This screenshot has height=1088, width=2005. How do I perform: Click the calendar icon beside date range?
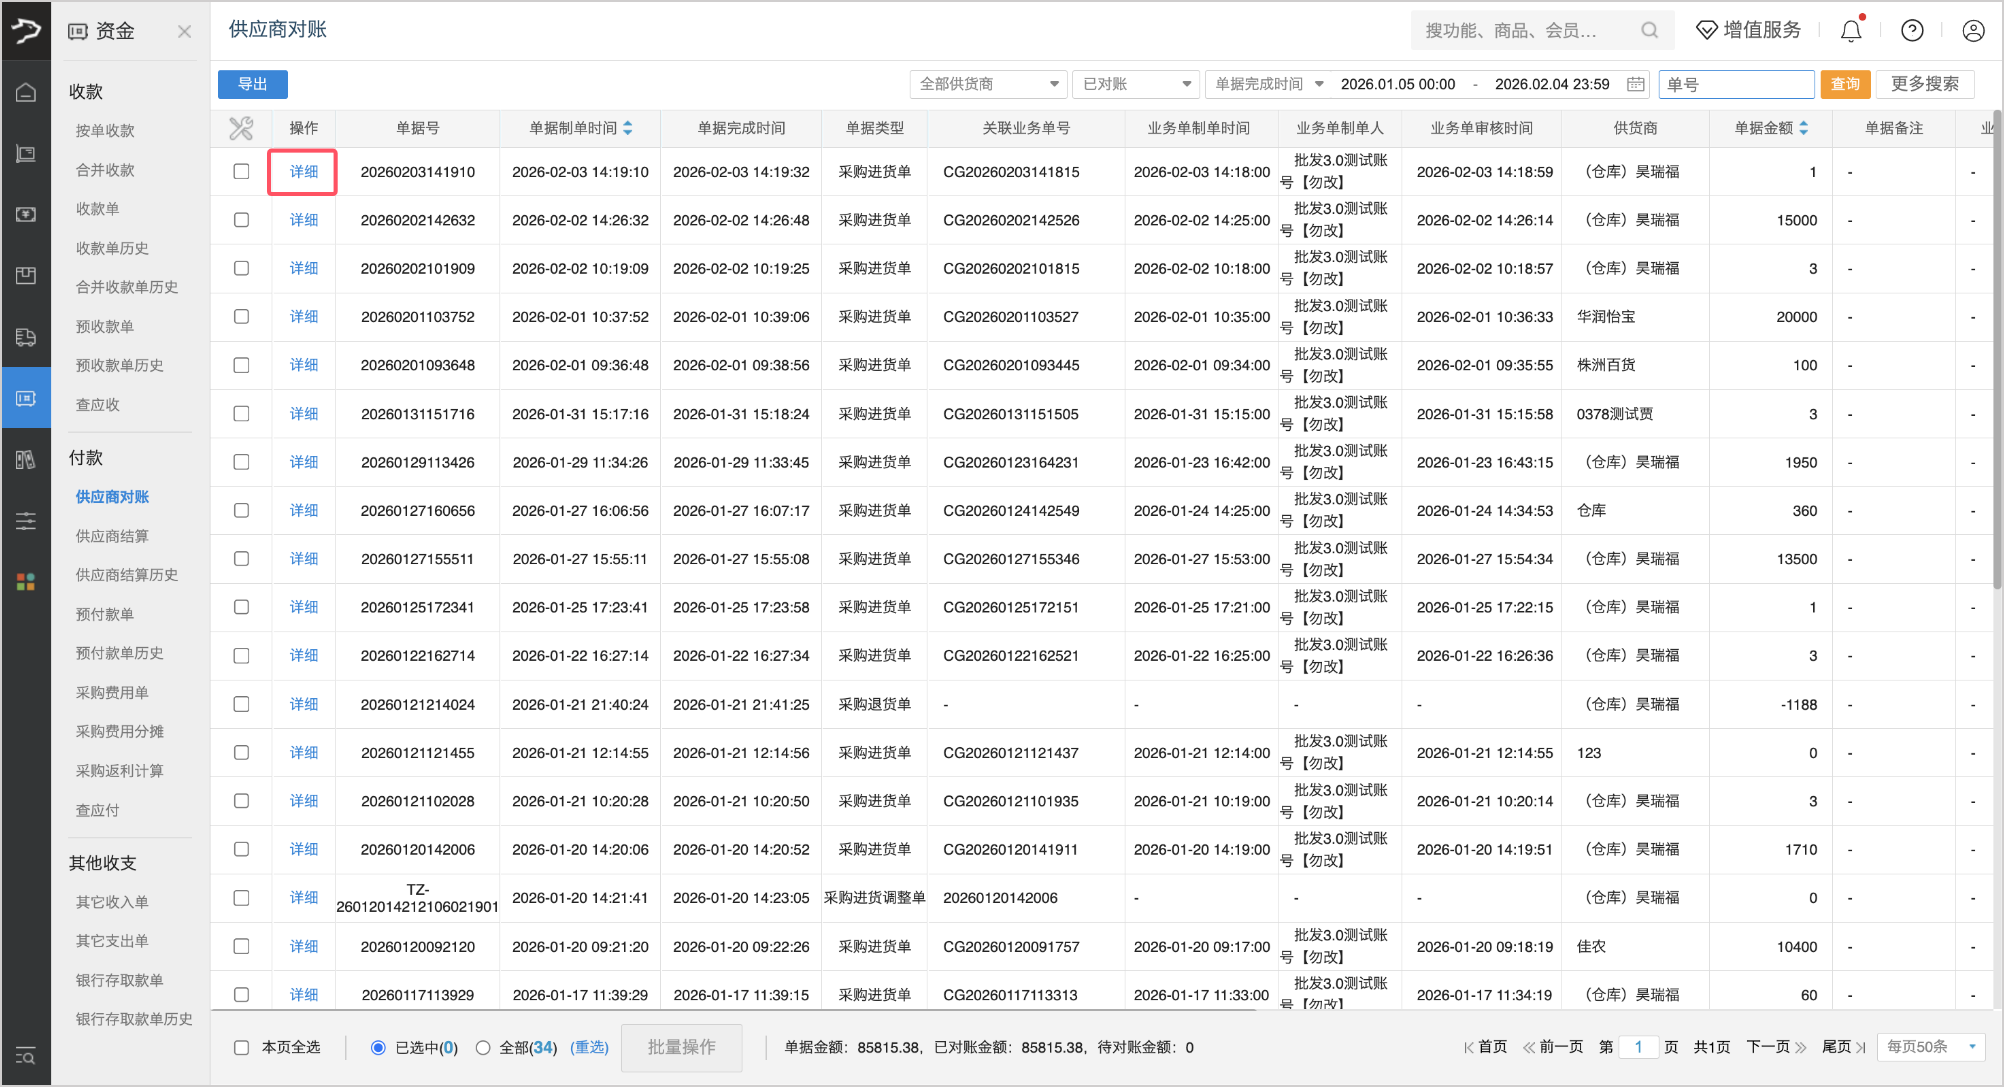1635,84
